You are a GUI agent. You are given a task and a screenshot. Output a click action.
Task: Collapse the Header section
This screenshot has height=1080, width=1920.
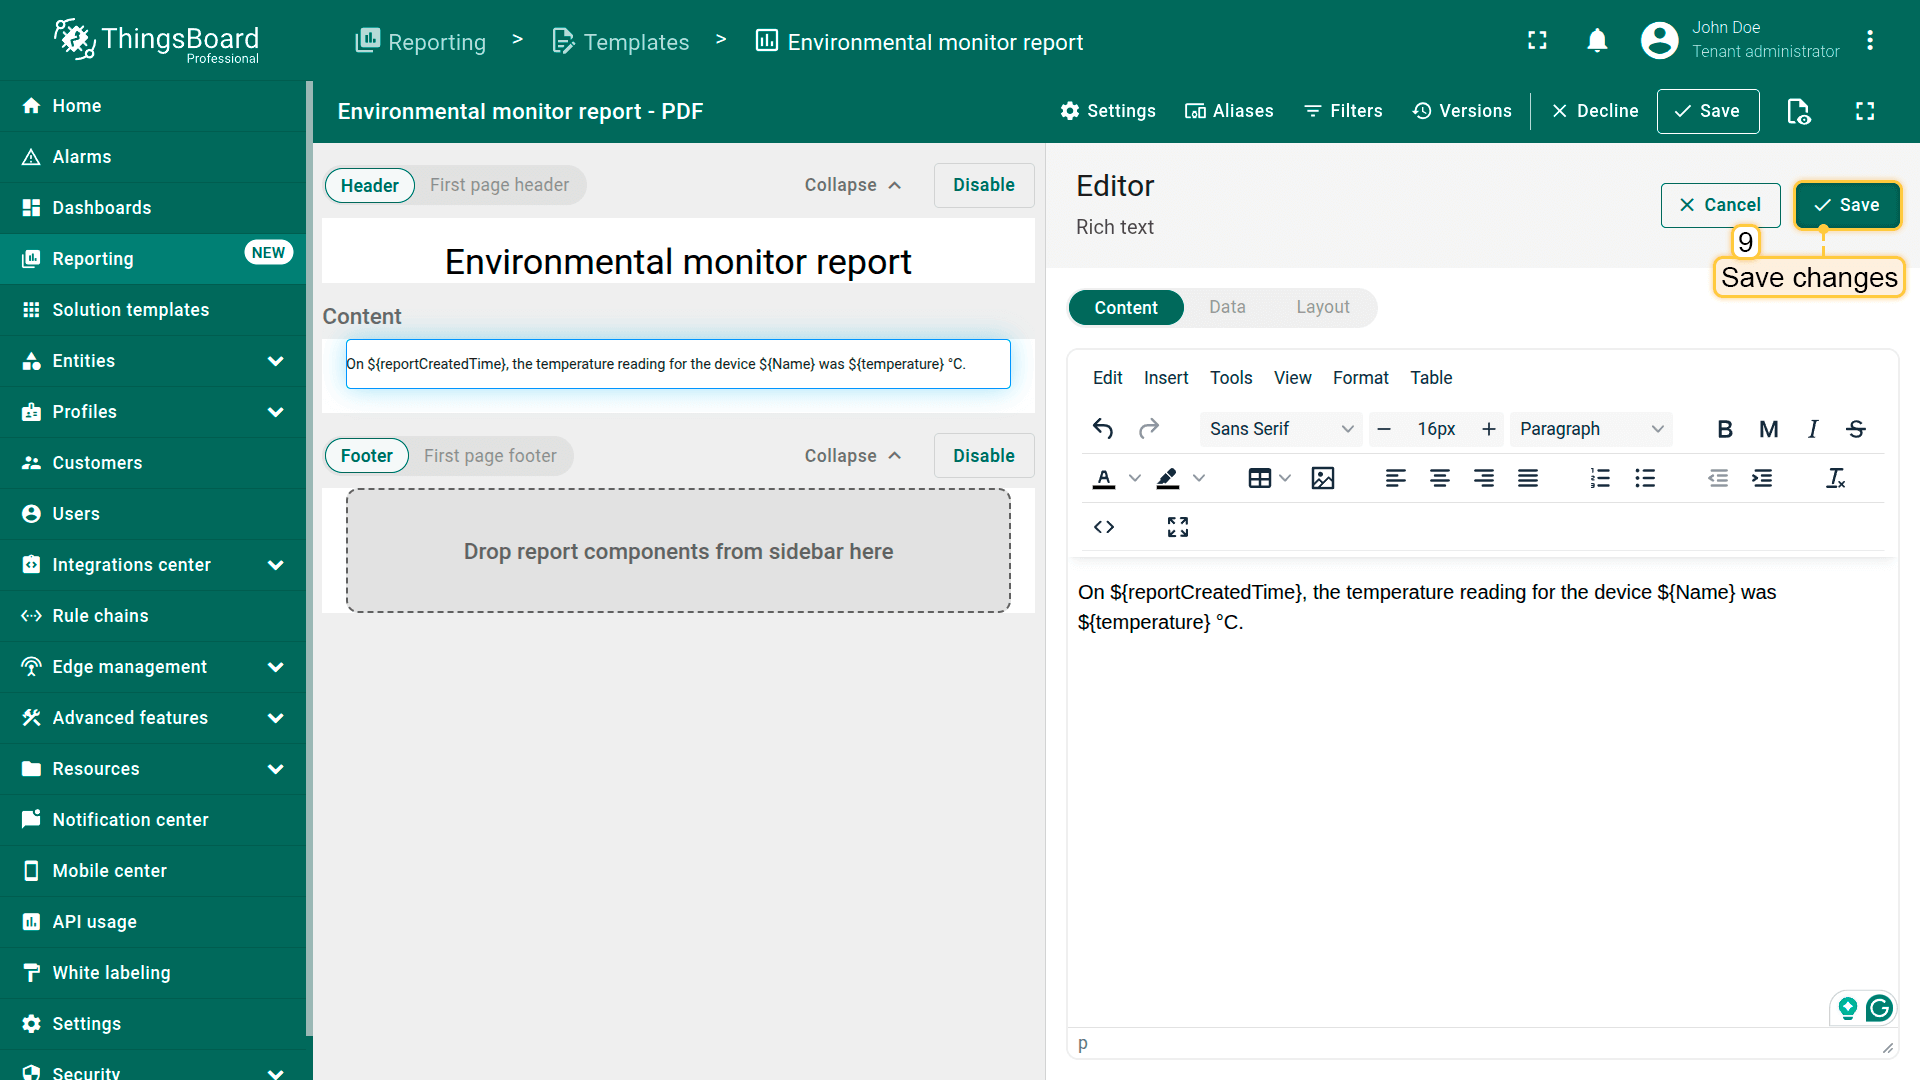[853, 185]
